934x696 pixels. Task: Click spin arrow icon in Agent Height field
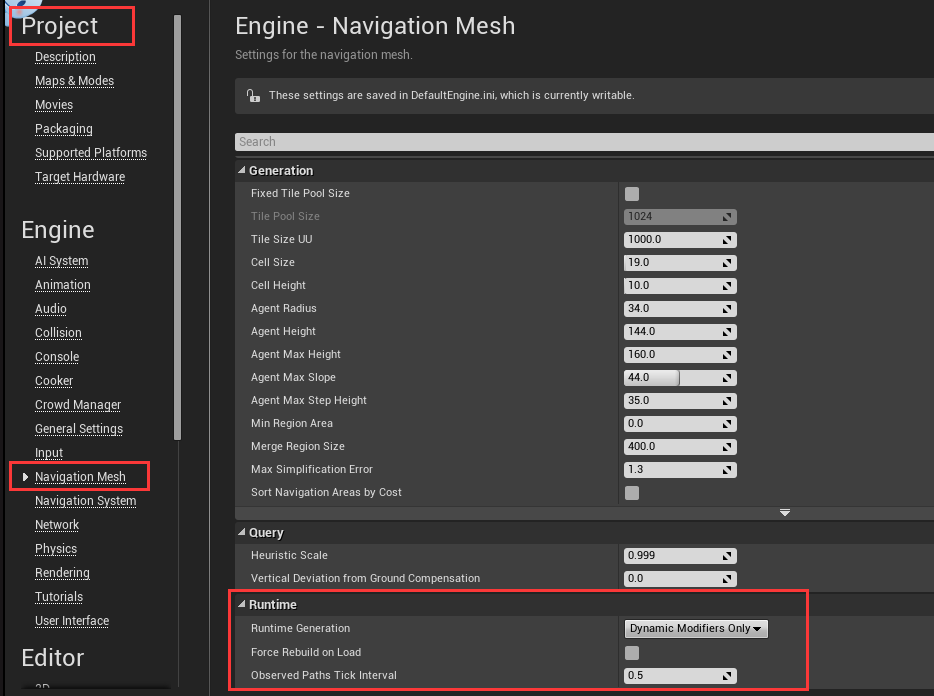pos(727,332)
